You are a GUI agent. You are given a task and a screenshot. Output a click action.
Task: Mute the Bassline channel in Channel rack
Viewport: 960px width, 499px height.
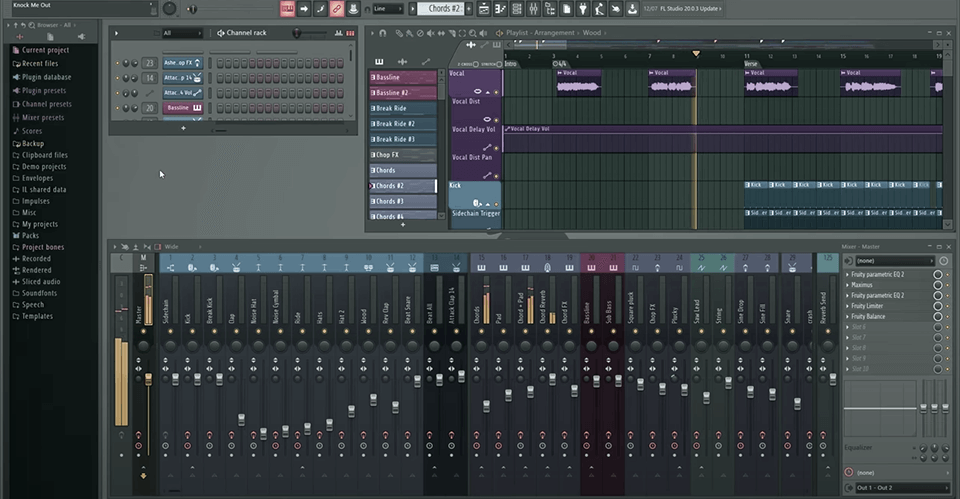[118, 108]
